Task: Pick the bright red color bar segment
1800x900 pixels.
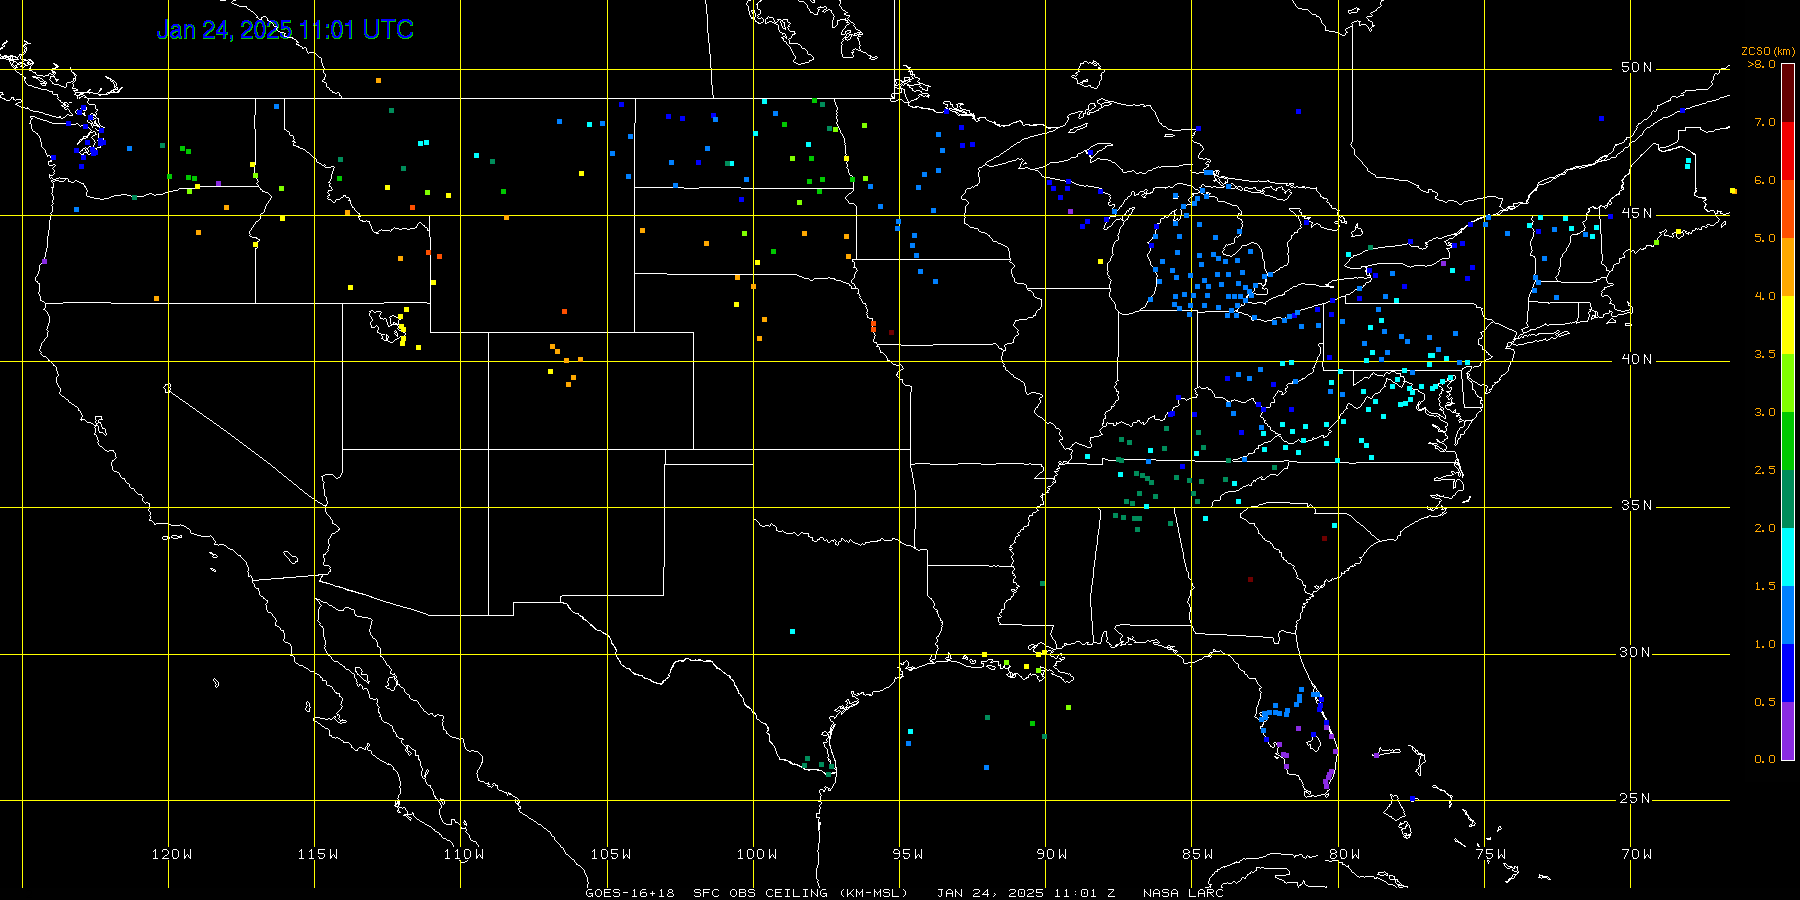Action: point(1788,151)
